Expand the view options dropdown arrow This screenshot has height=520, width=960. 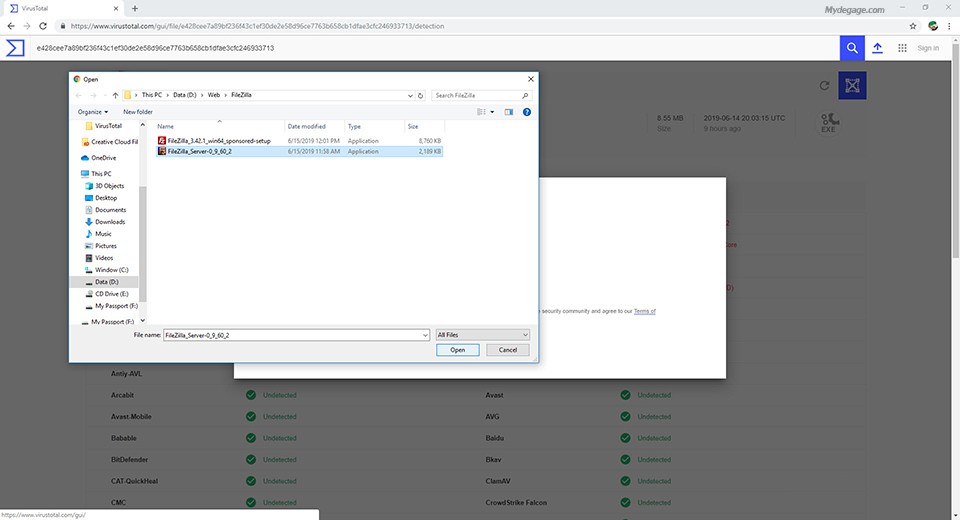(492, 112)
